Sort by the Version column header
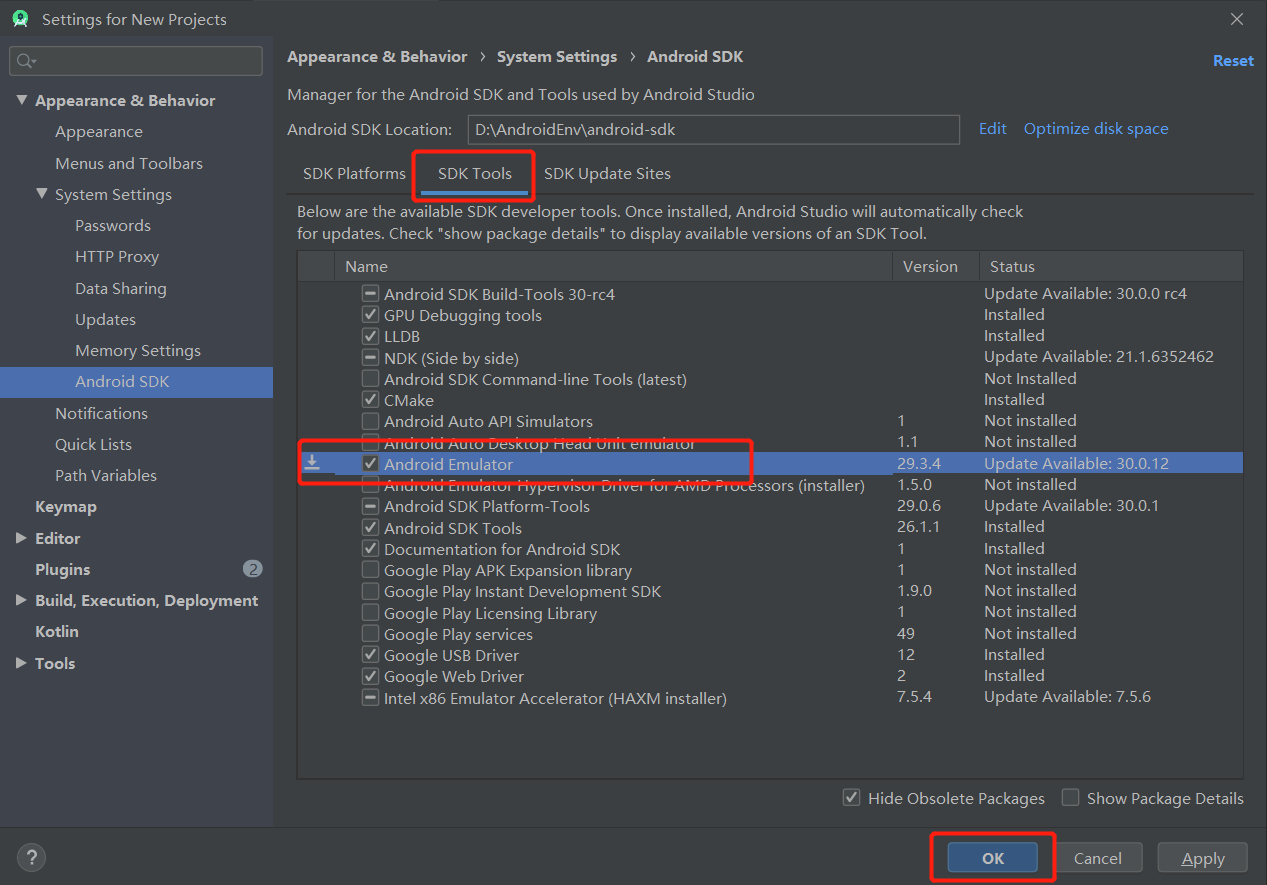This screenshot has height=885, width=1267. click(936, 266)
